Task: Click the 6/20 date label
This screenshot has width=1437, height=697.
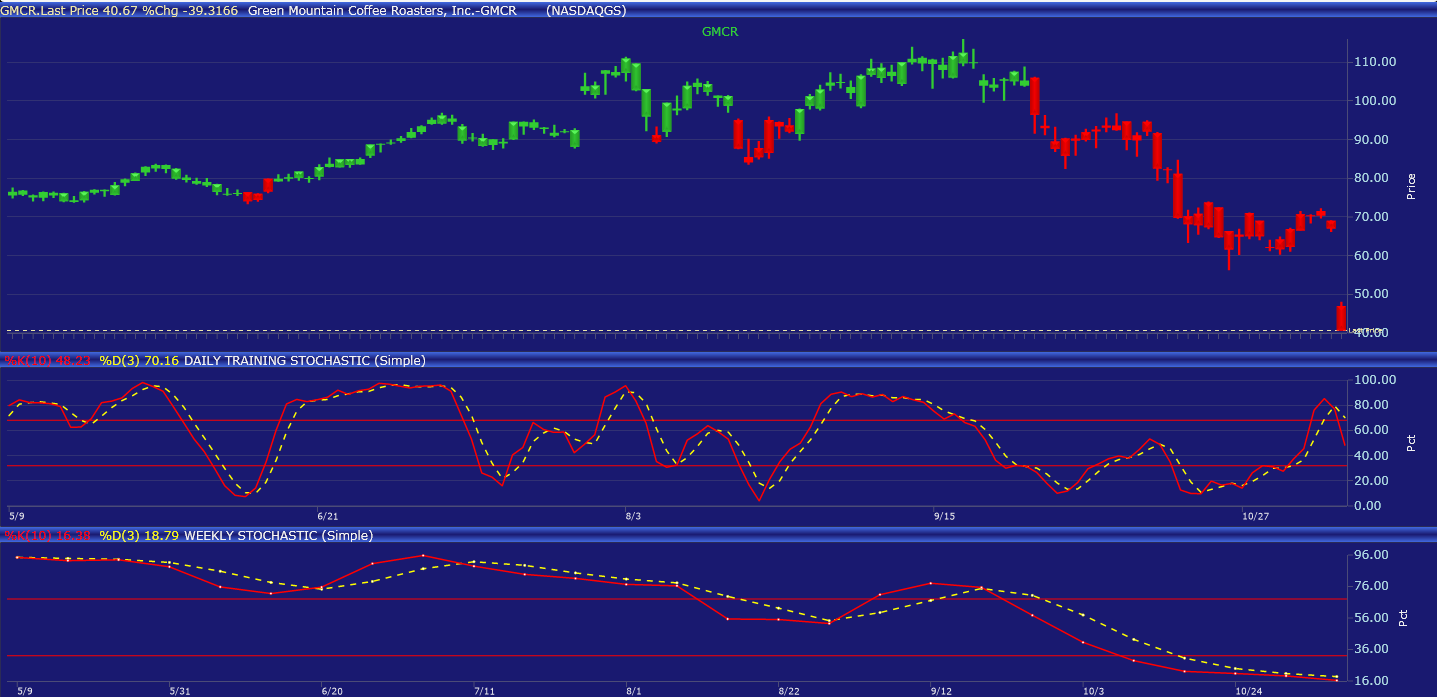Action: [331, 691]
